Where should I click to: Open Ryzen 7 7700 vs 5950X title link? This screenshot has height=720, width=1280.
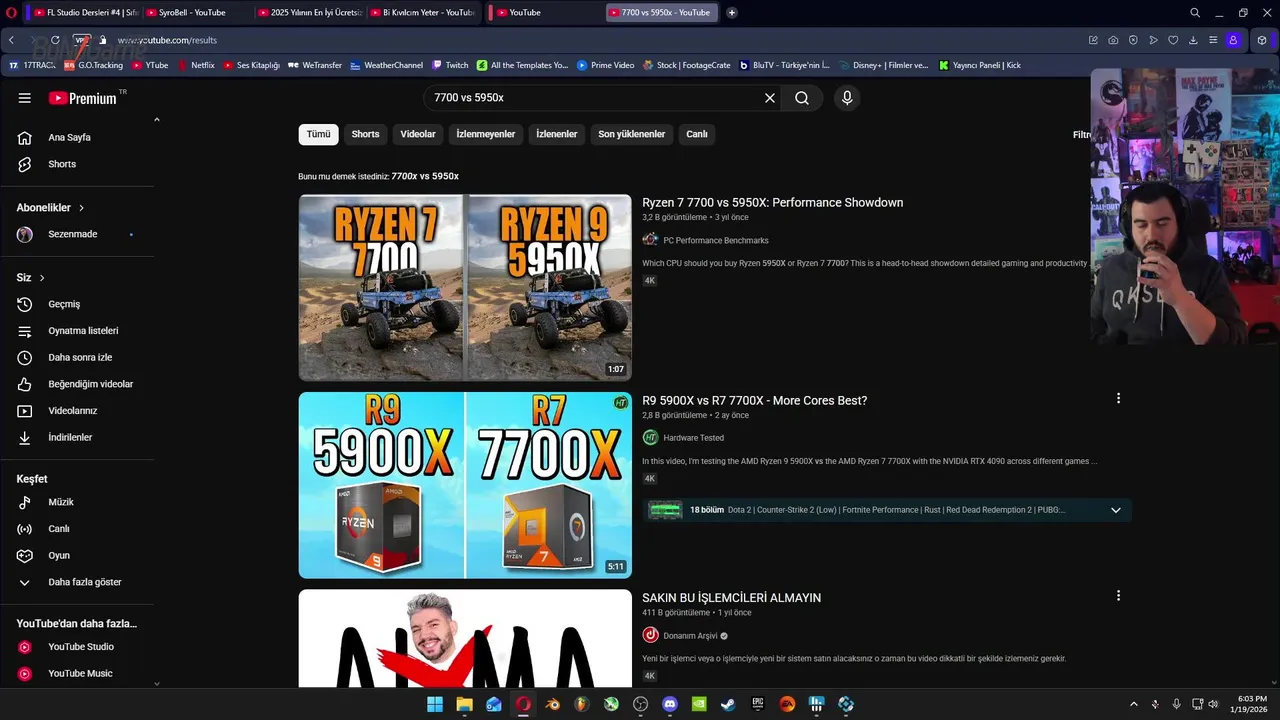pos(773,203)
